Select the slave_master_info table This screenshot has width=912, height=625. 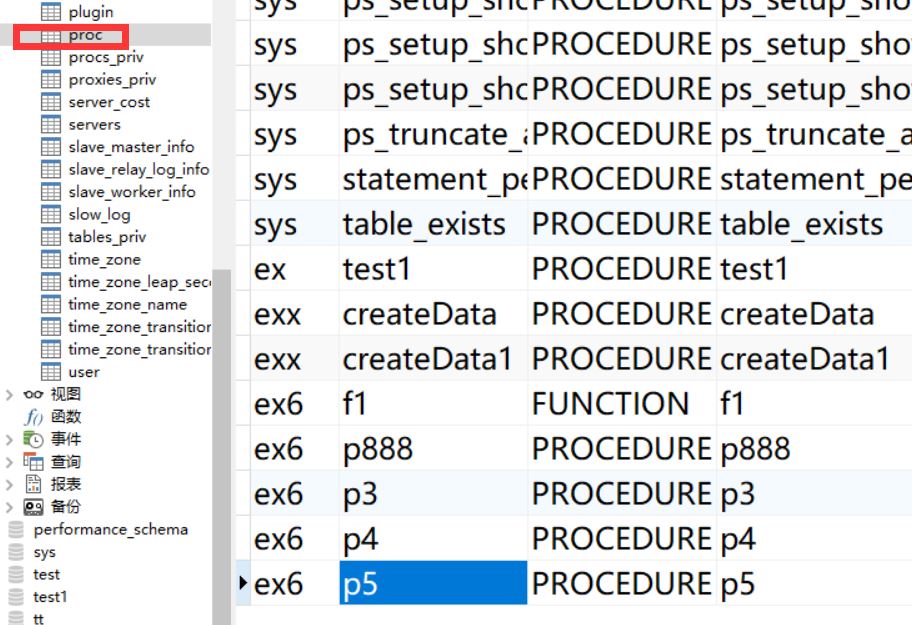131,147
